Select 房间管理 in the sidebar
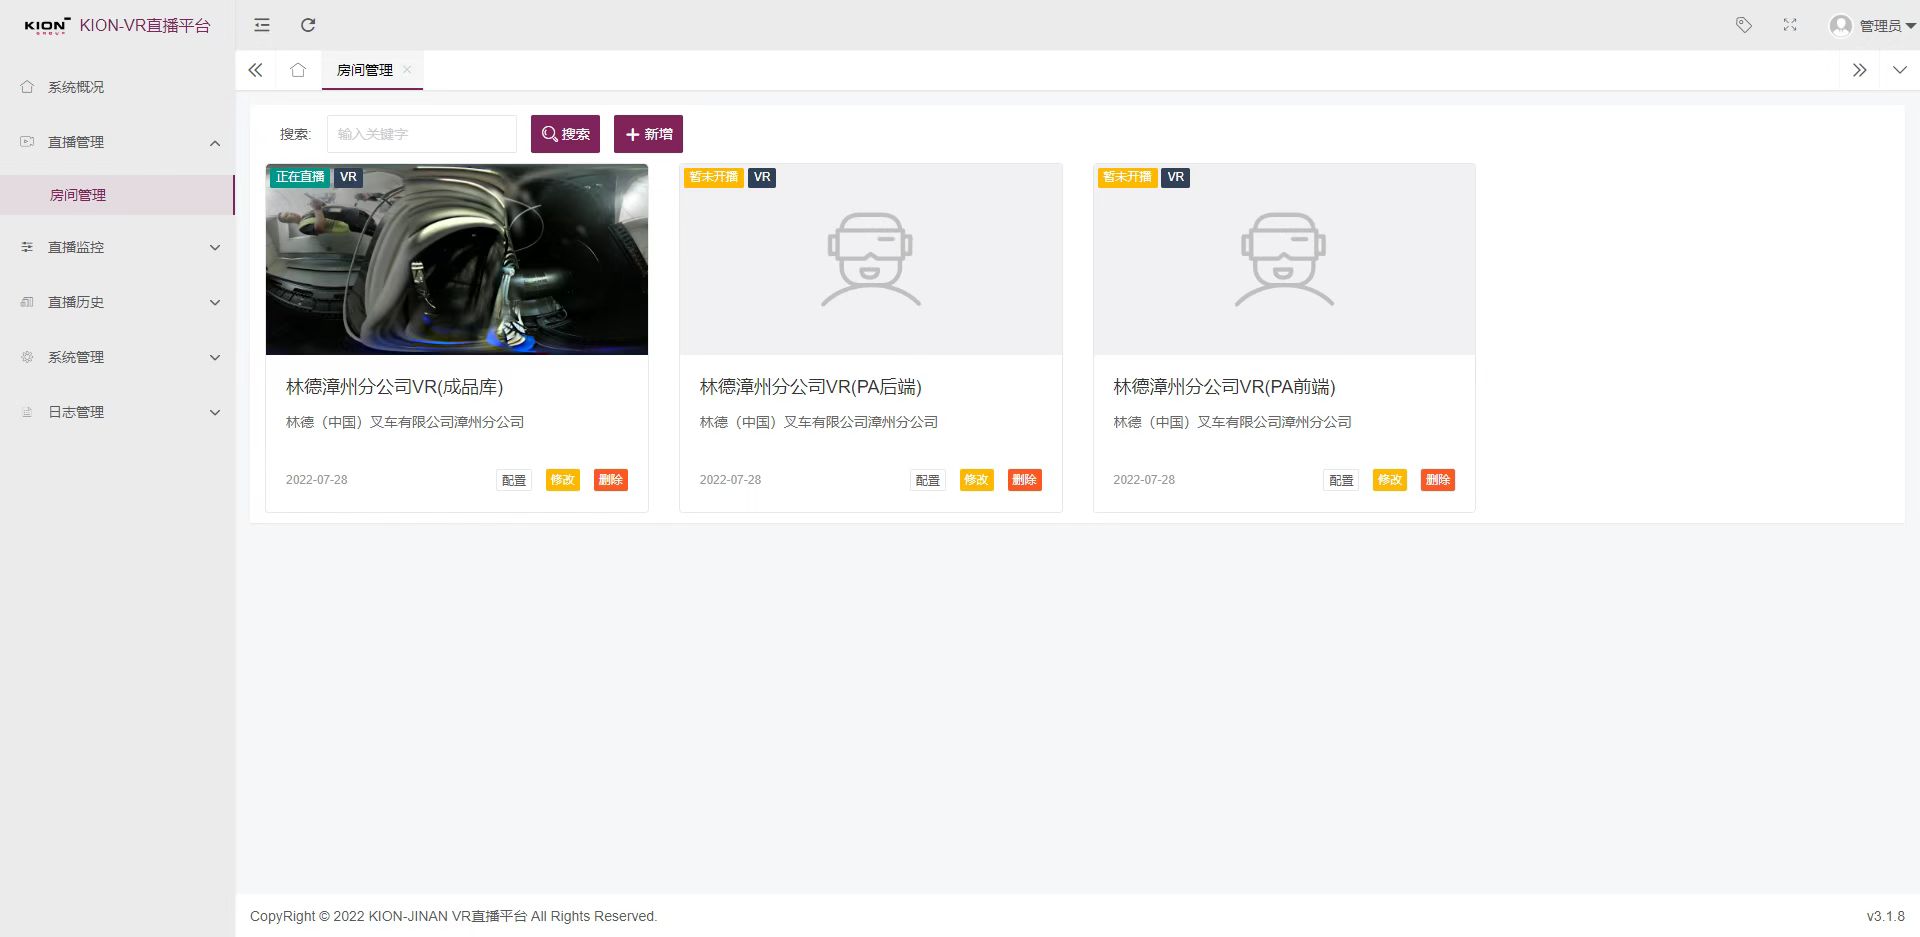This screenshot has width=1920, height=937. pyautogui.click(x=117, y=195)
